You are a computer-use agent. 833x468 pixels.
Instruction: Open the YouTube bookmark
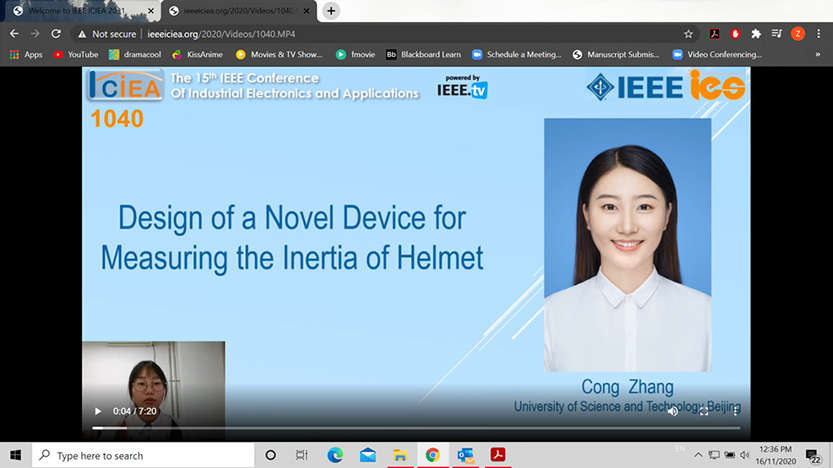(76, 54)
